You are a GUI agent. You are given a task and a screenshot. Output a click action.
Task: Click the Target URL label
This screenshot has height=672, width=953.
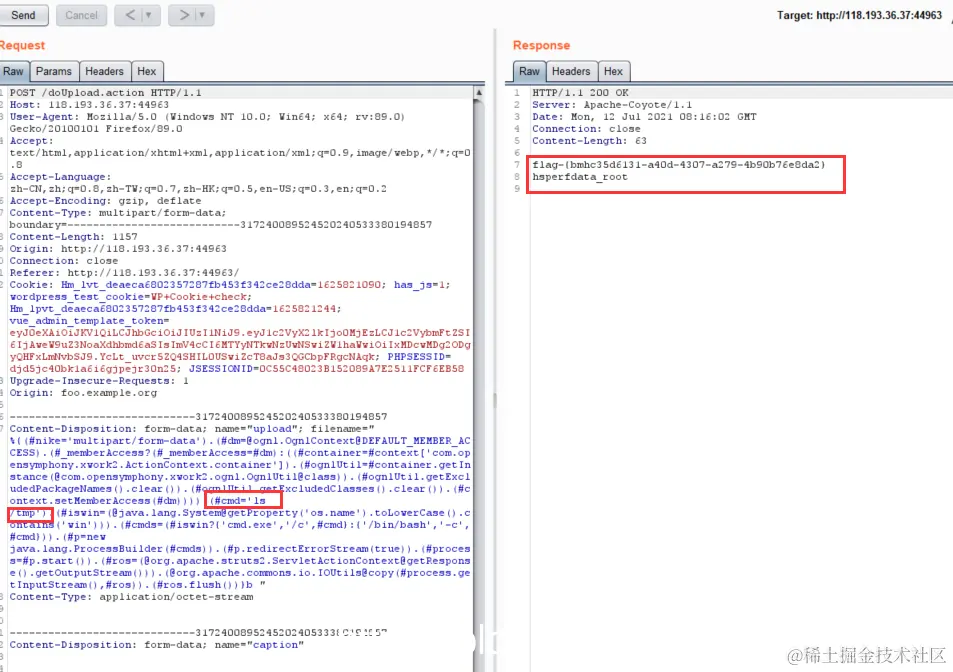859,15
